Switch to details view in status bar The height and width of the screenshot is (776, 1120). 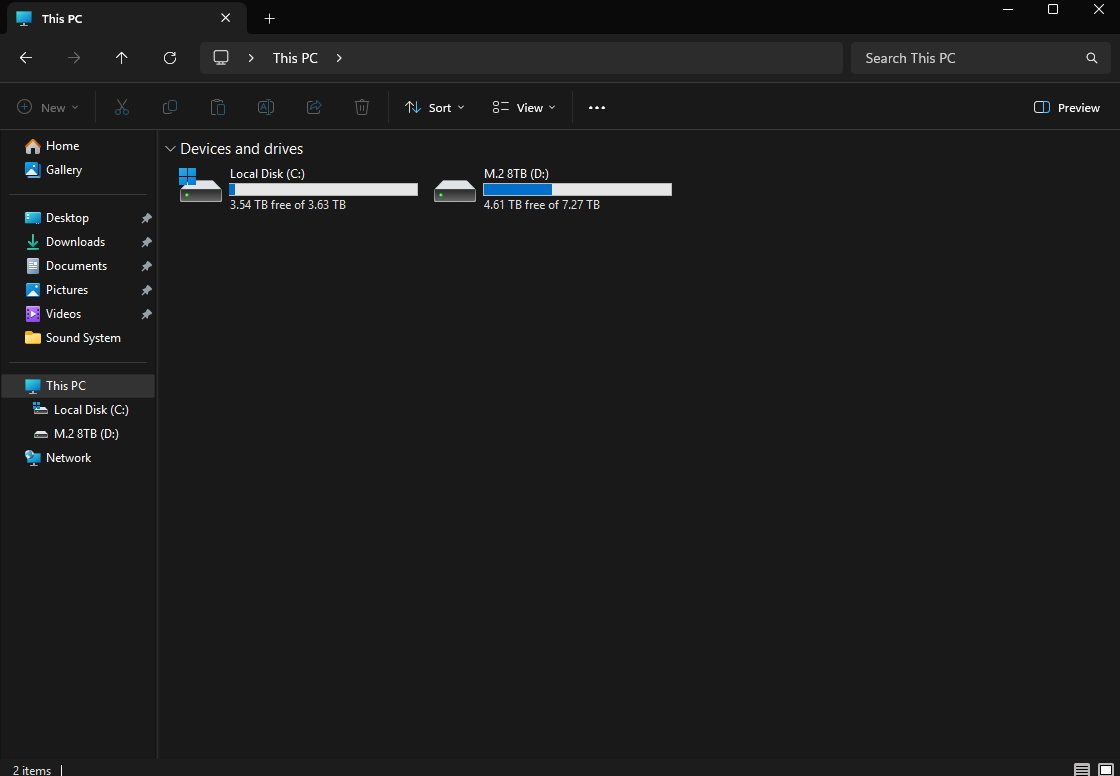click(1082, 770)
